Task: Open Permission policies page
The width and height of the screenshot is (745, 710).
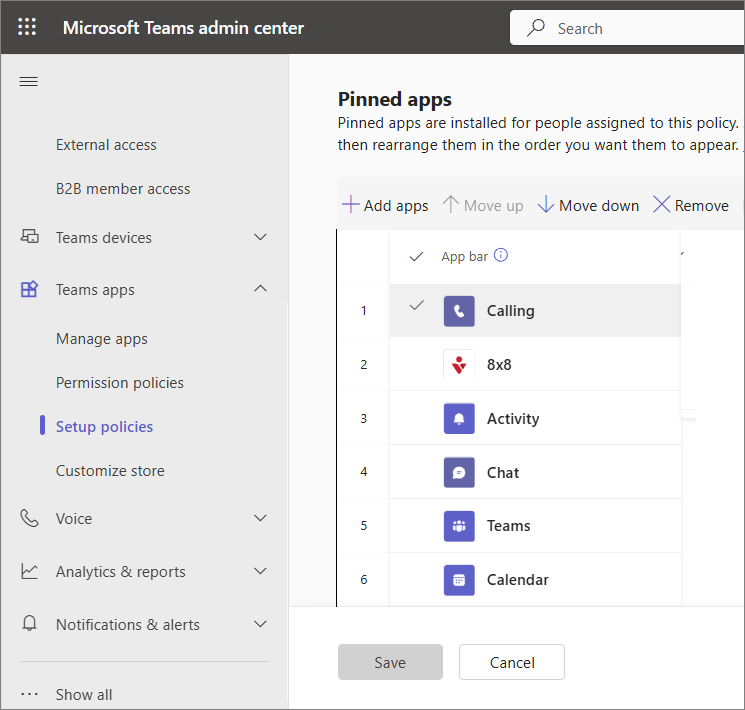Action: pyautogui.click(x=120, y=383)
